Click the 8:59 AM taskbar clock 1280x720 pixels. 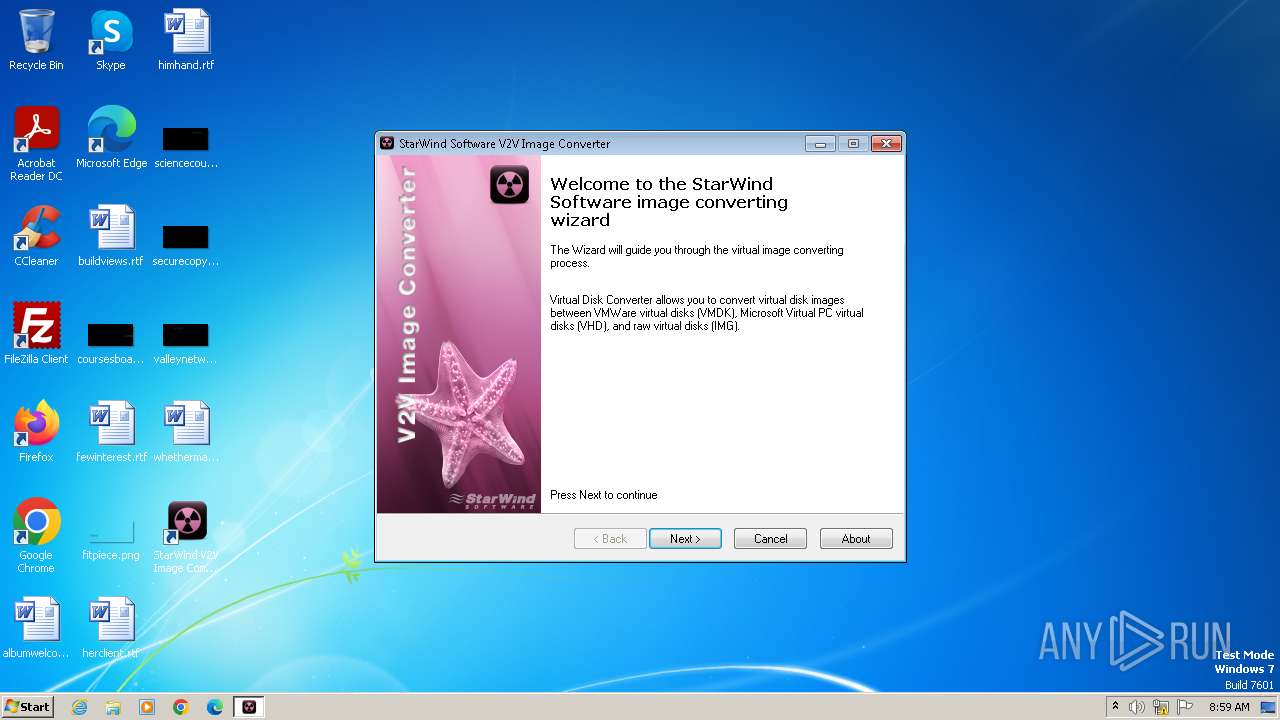pyautogui.click(x=1229, y=707)
